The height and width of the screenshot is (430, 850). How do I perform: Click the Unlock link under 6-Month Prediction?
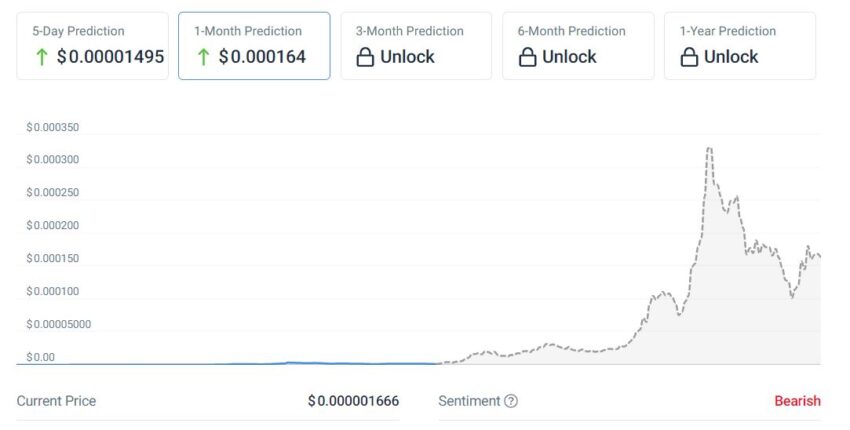[569, 57]
